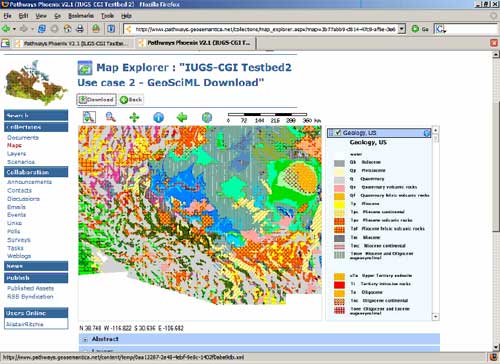
Task: Open the News sidebar header
Action: click(x=36, y=266)
